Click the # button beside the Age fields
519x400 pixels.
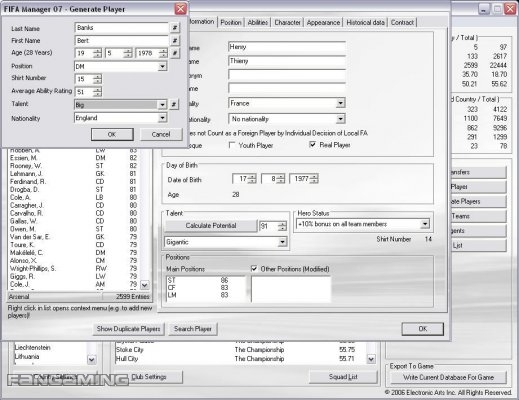coord(174,53)
